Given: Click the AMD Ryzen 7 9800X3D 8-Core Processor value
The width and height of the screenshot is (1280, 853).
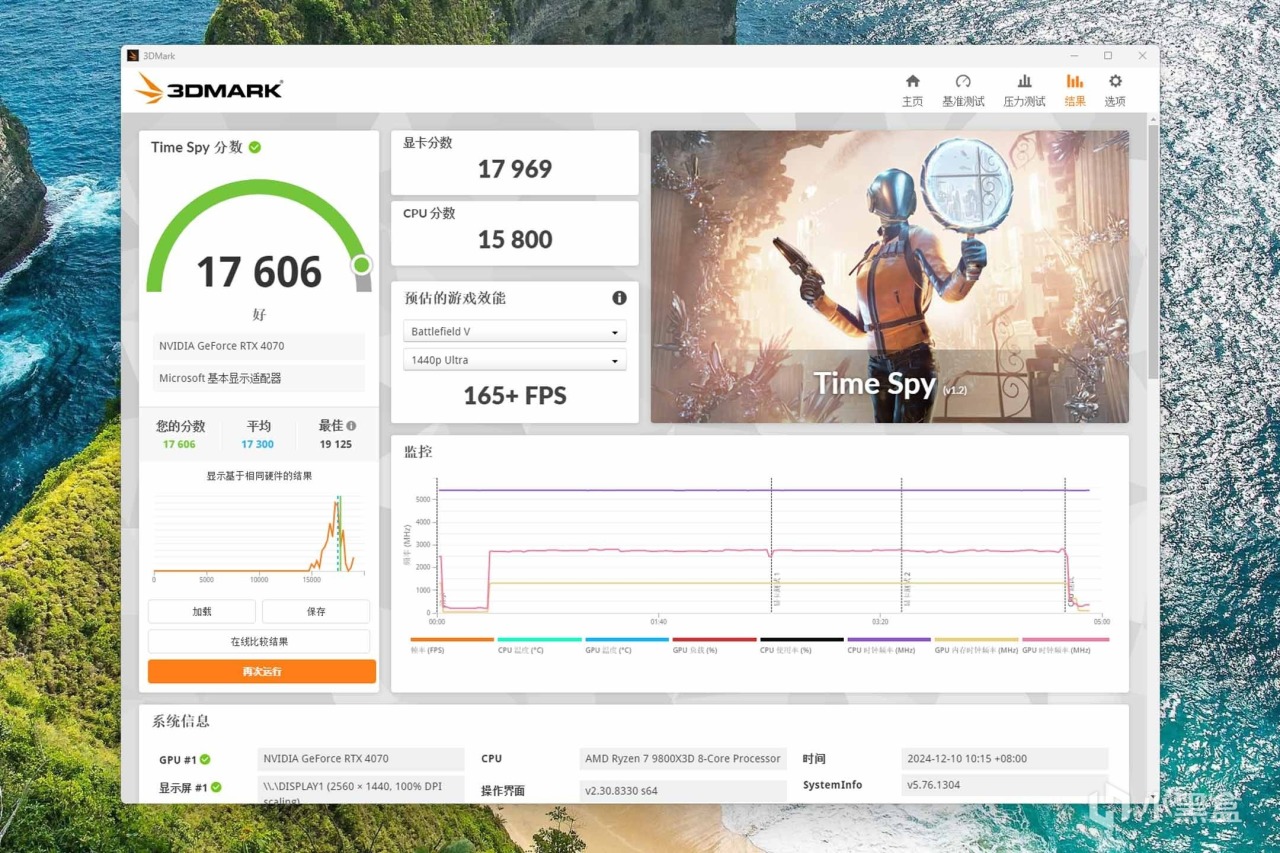Looking at the screenshot, I should tap(683, 759).
